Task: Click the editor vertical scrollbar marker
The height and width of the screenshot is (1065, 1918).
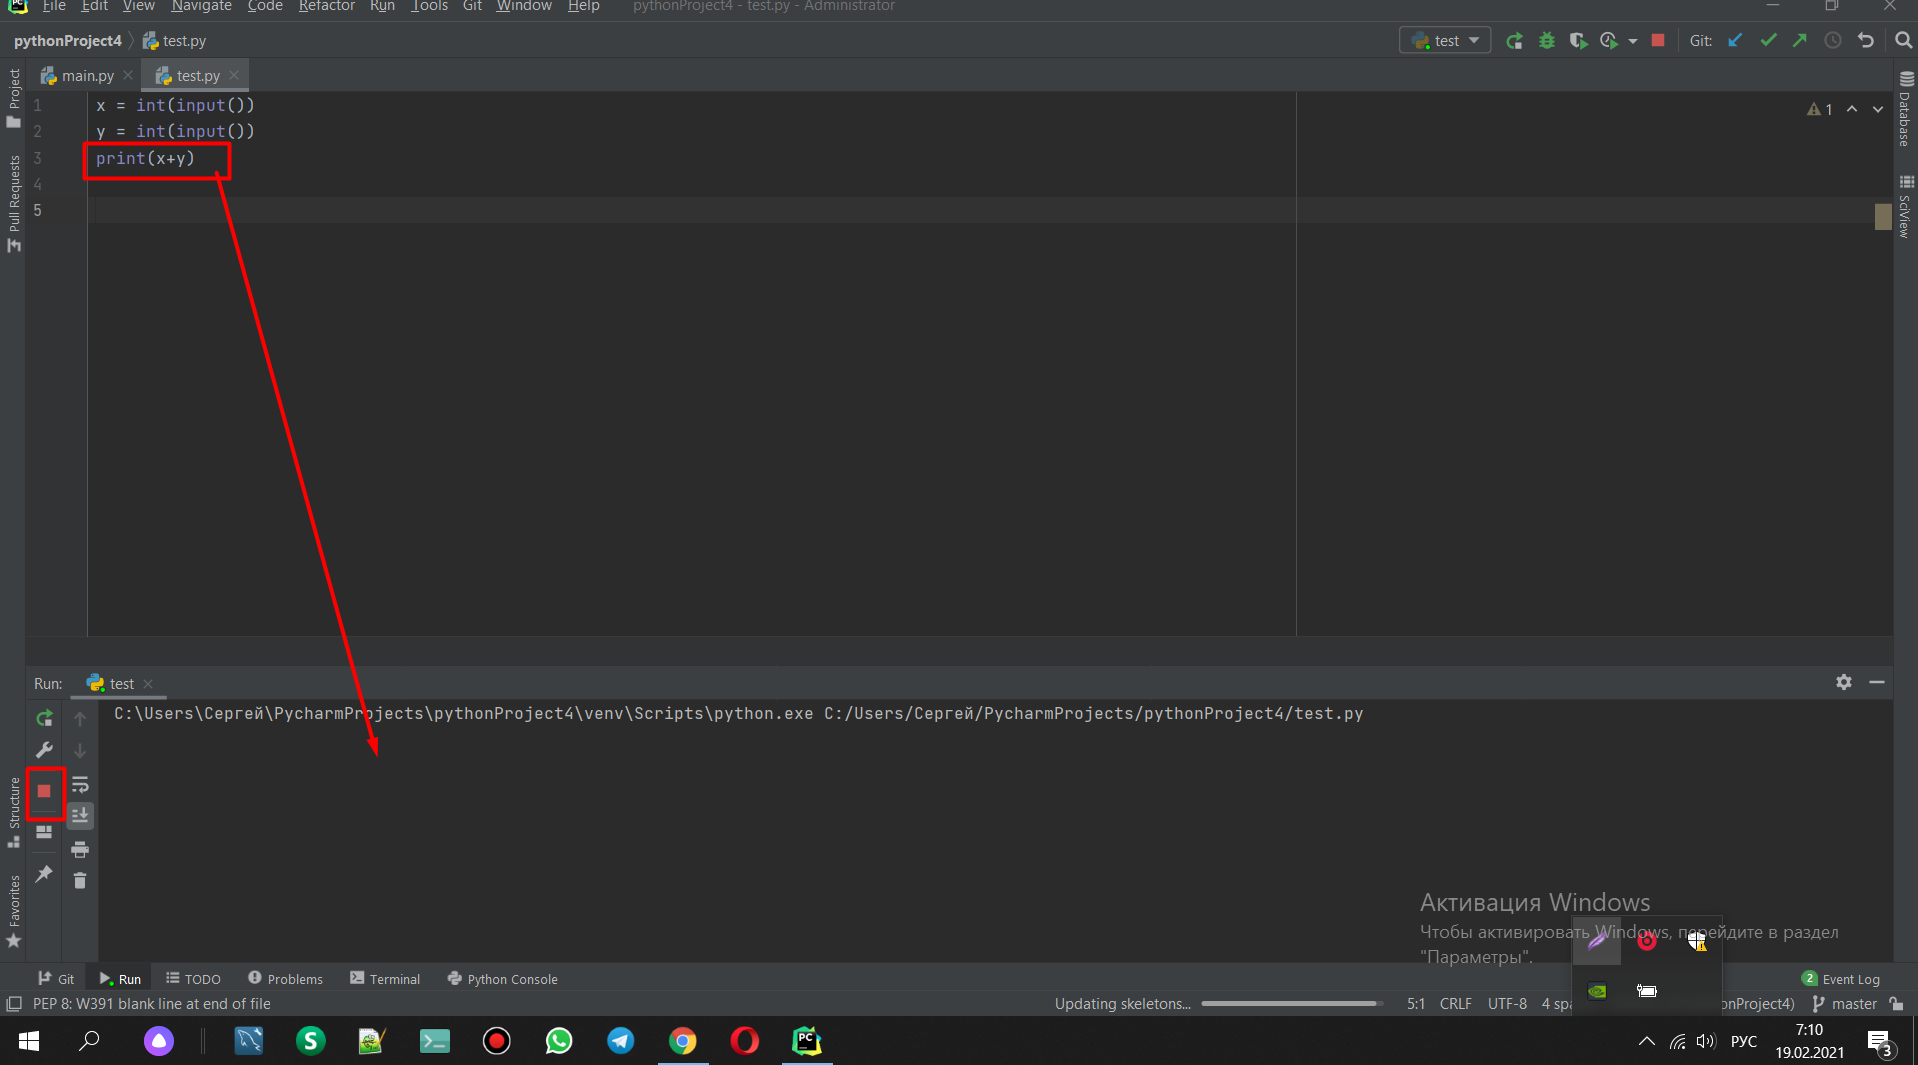Action: coord(1883,216)
